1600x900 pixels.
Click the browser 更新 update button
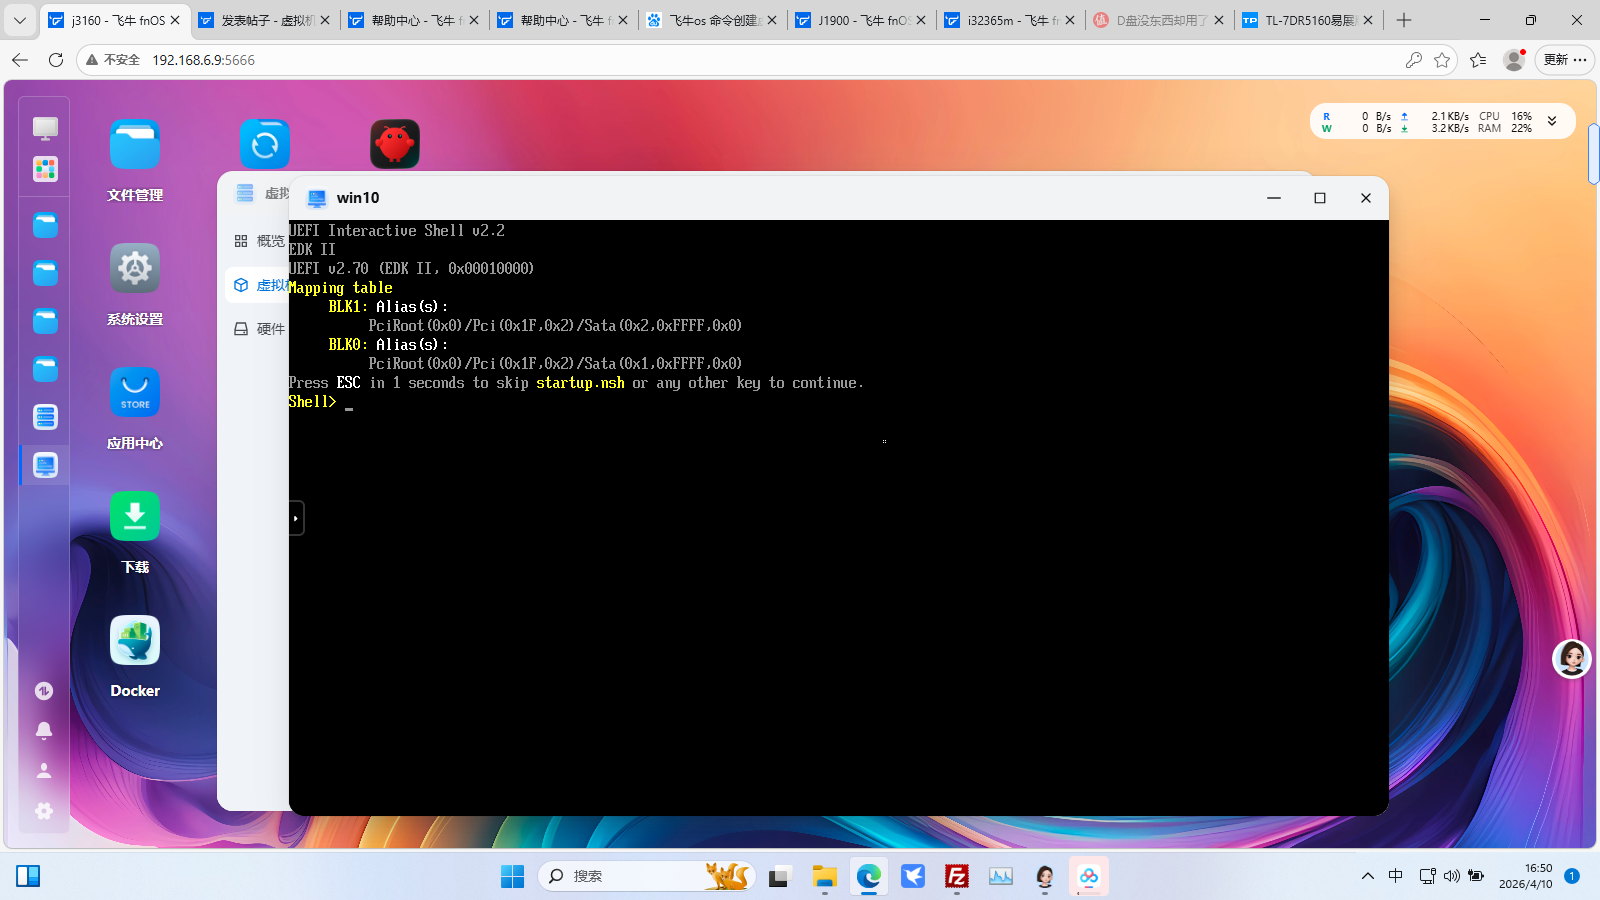pos(1564,60)
